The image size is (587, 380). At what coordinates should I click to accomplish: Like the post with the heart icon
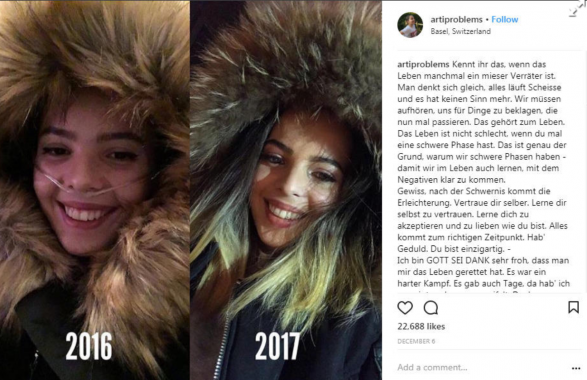click(x=405, y=308)
